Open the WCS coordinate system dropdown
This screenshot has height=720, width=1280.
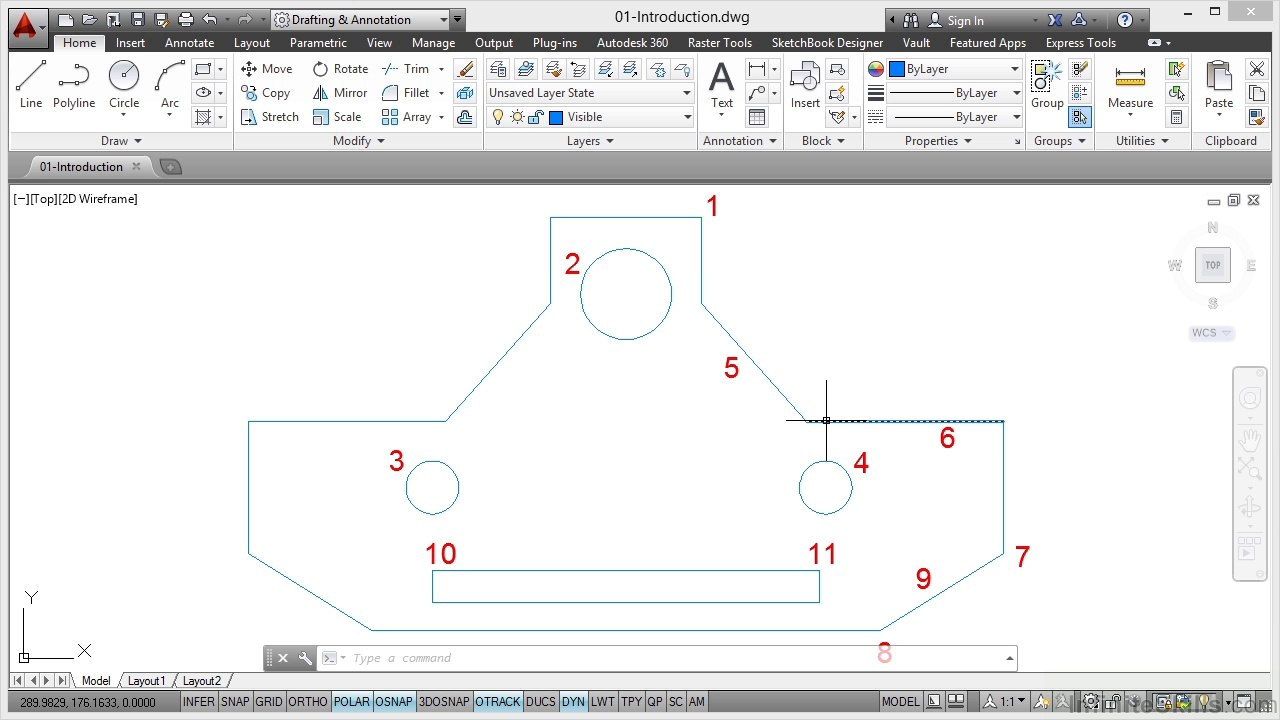click(1212, 333)
